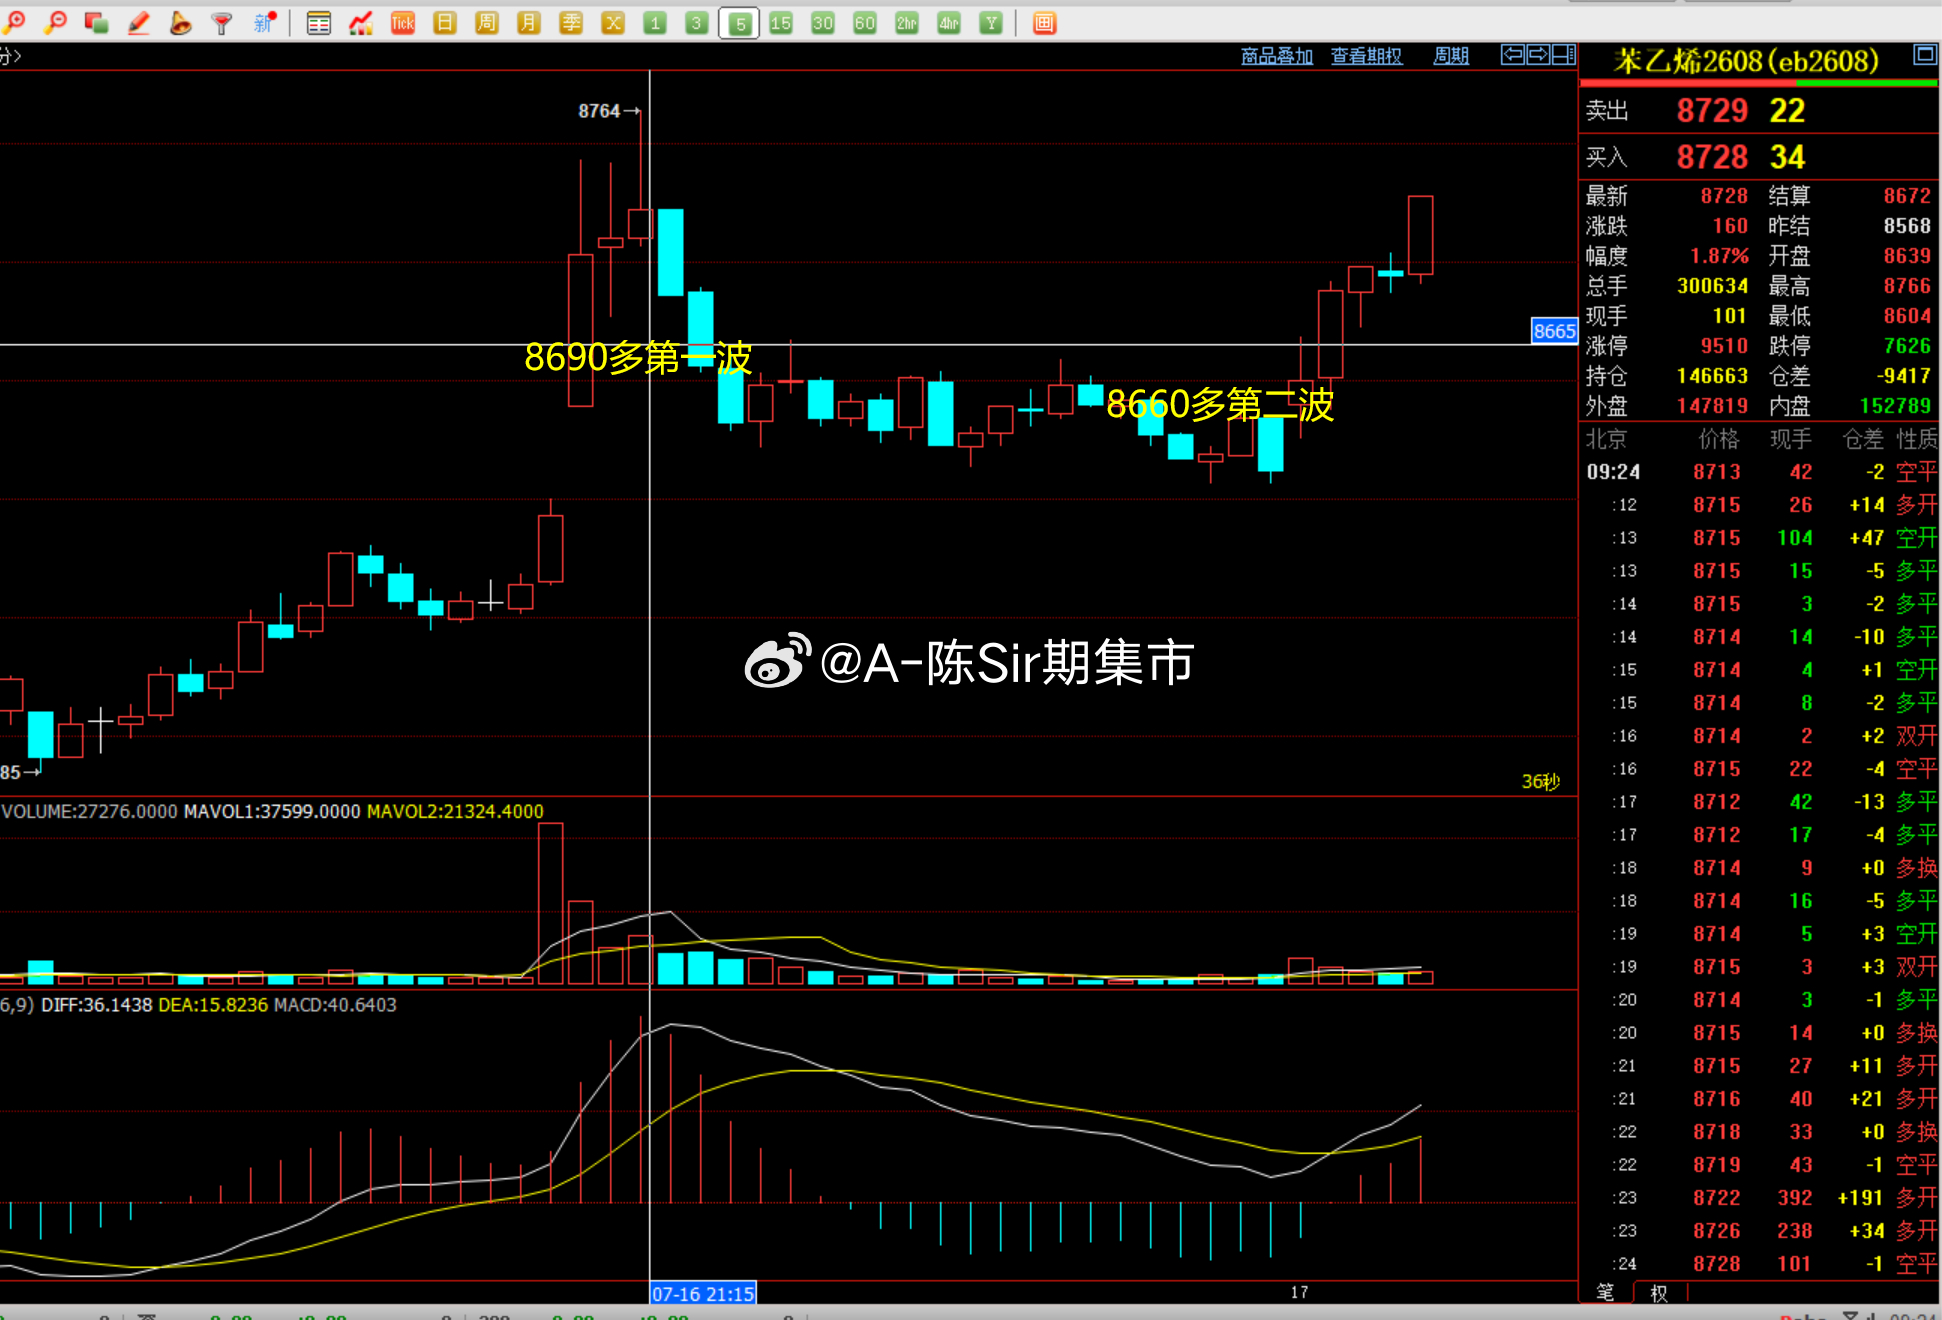Go to next contract with right arrow
Screen dimensions: 1942x1320
coord(1538,55)
